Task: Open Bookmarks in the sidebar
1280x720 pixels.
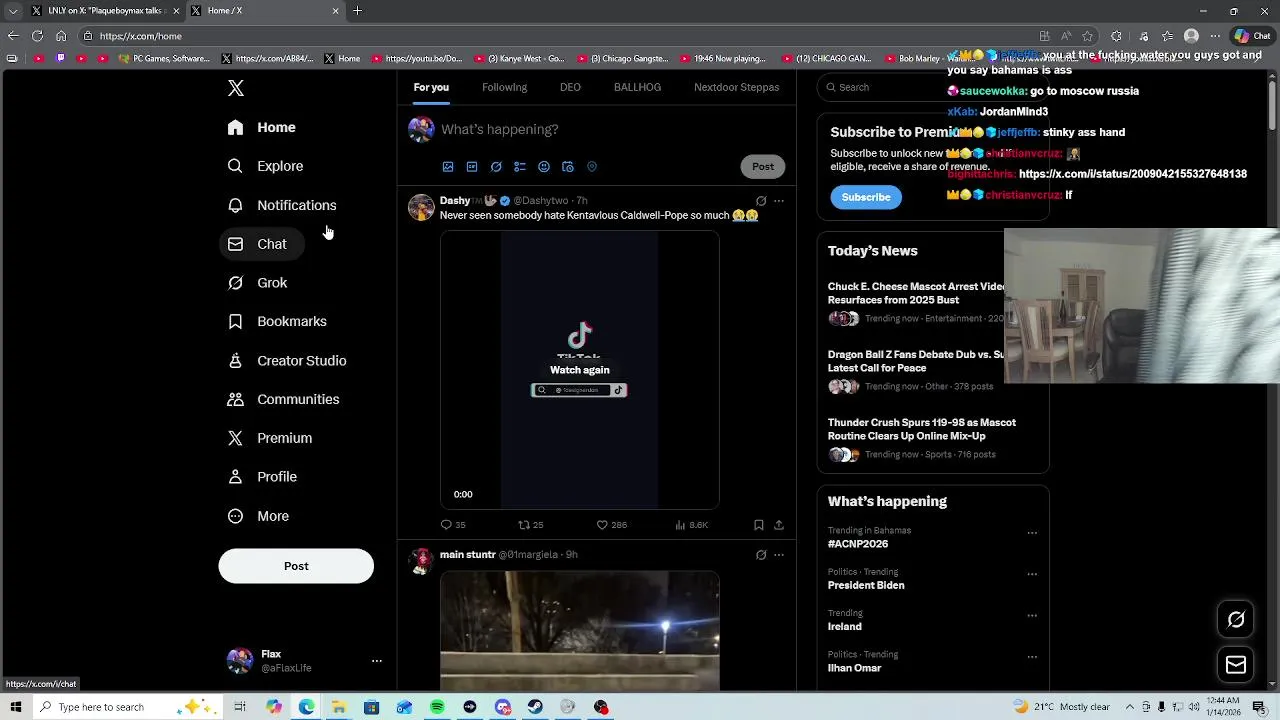Action: click(277, 321)
